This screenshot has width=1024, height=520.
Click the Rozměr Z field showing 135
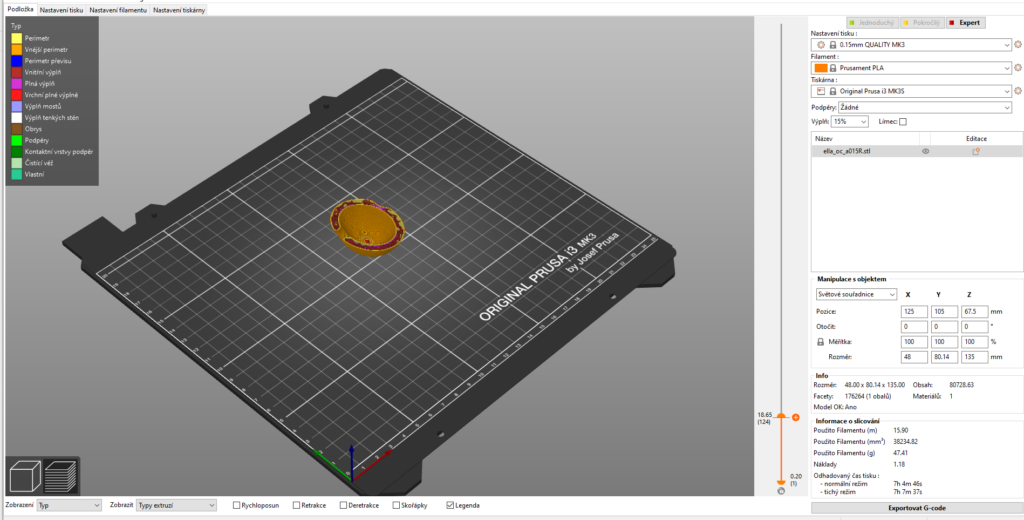pos(974,357)
